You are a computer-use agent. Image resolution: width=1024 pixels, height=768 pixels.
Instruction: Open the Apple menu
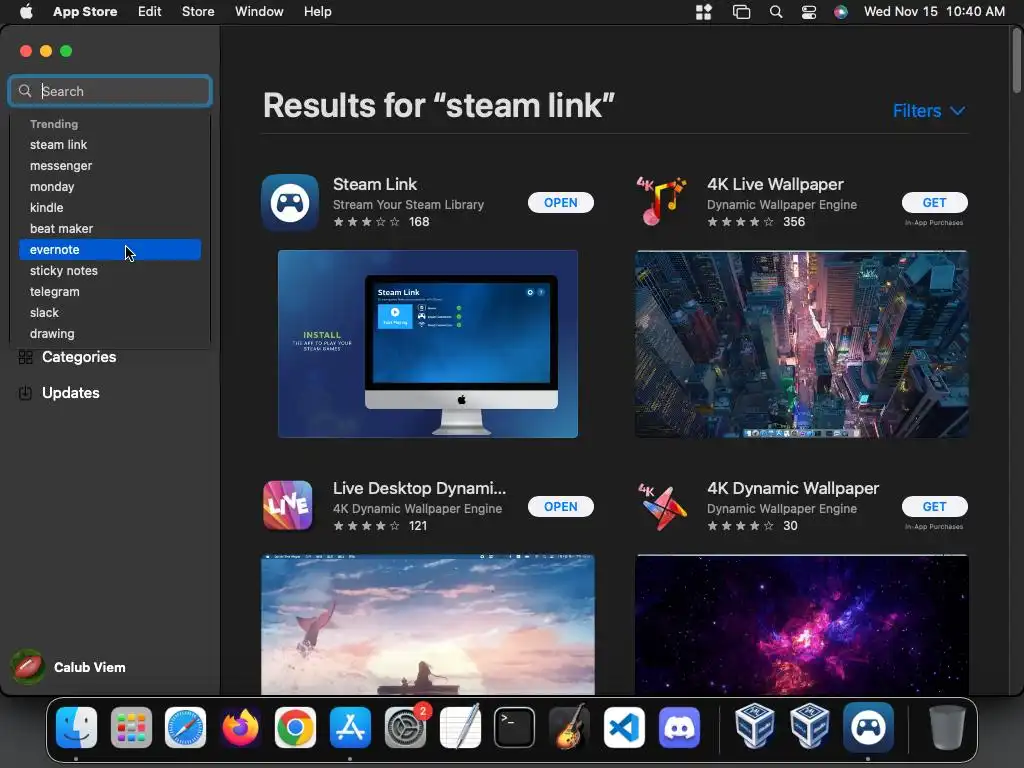pyautogui.click(x=26, y=12)
